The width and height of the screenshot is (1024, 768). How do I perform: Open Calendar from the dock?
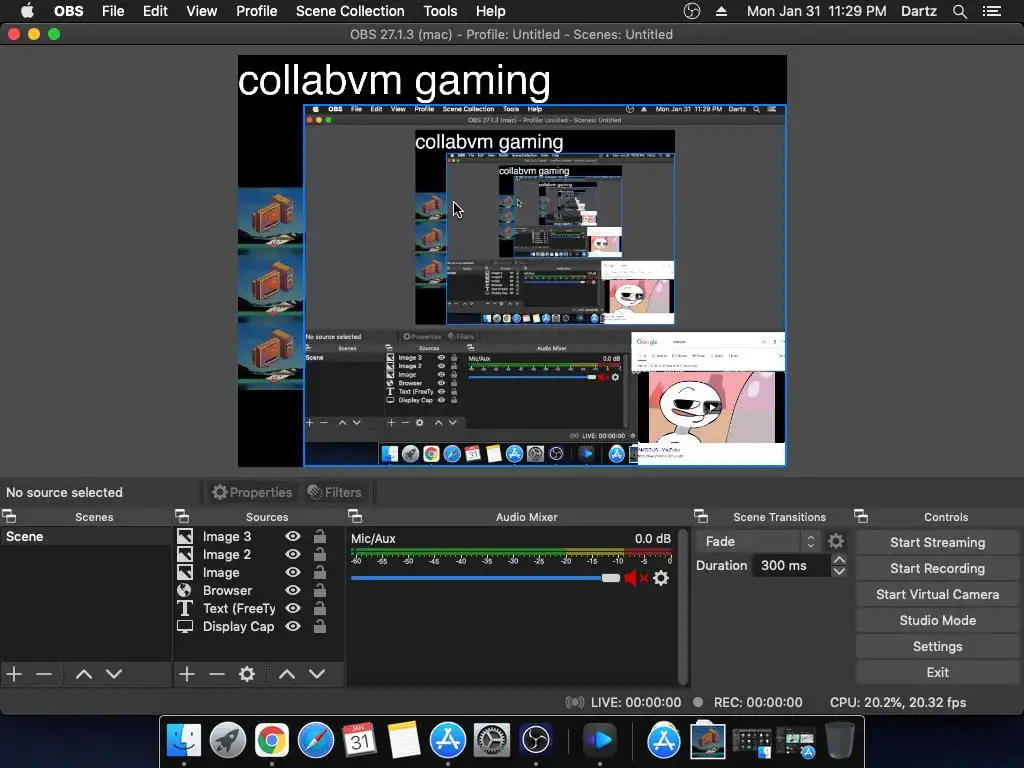[x=359, y=741]
